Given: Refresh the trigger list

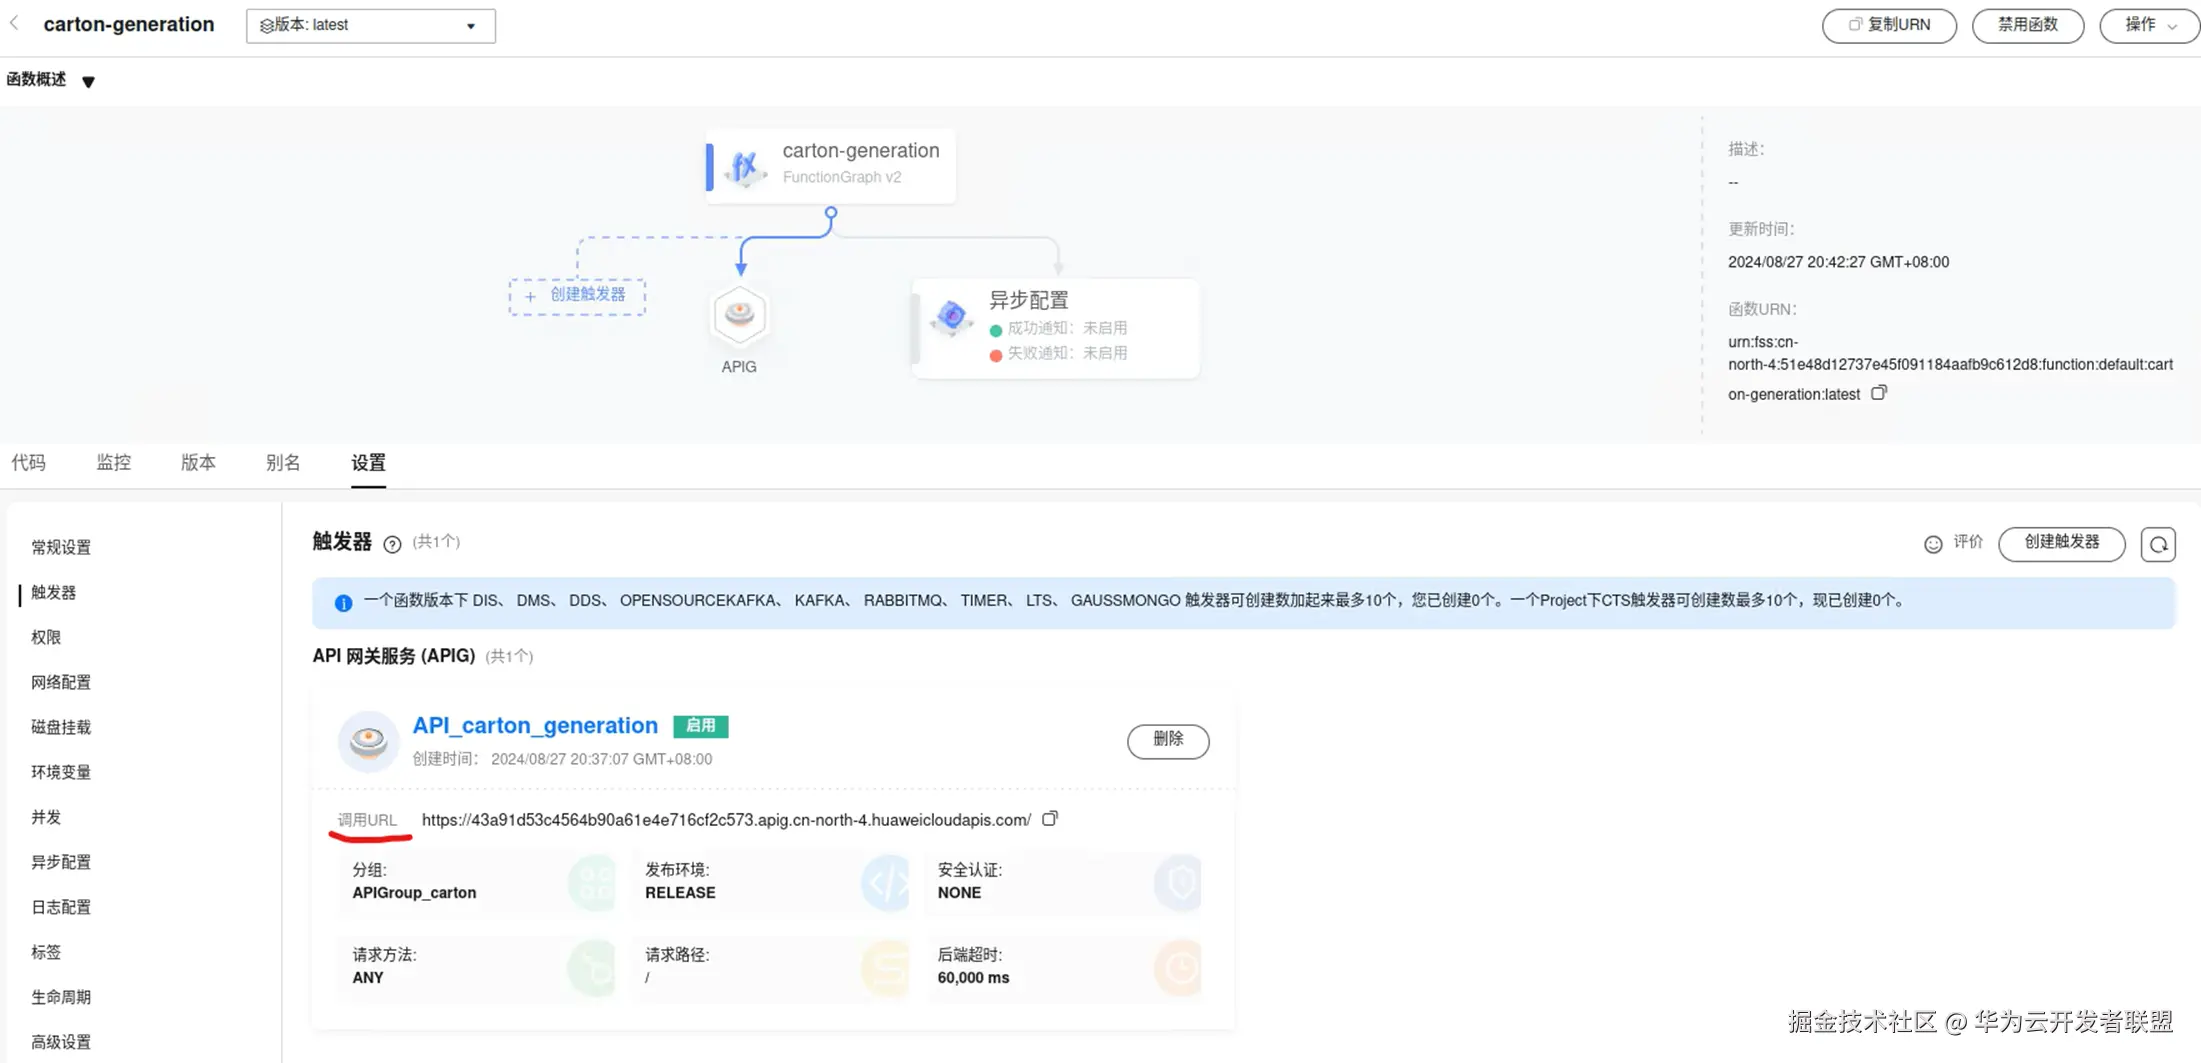Looking at the screenshot, I should (2158, 544).
